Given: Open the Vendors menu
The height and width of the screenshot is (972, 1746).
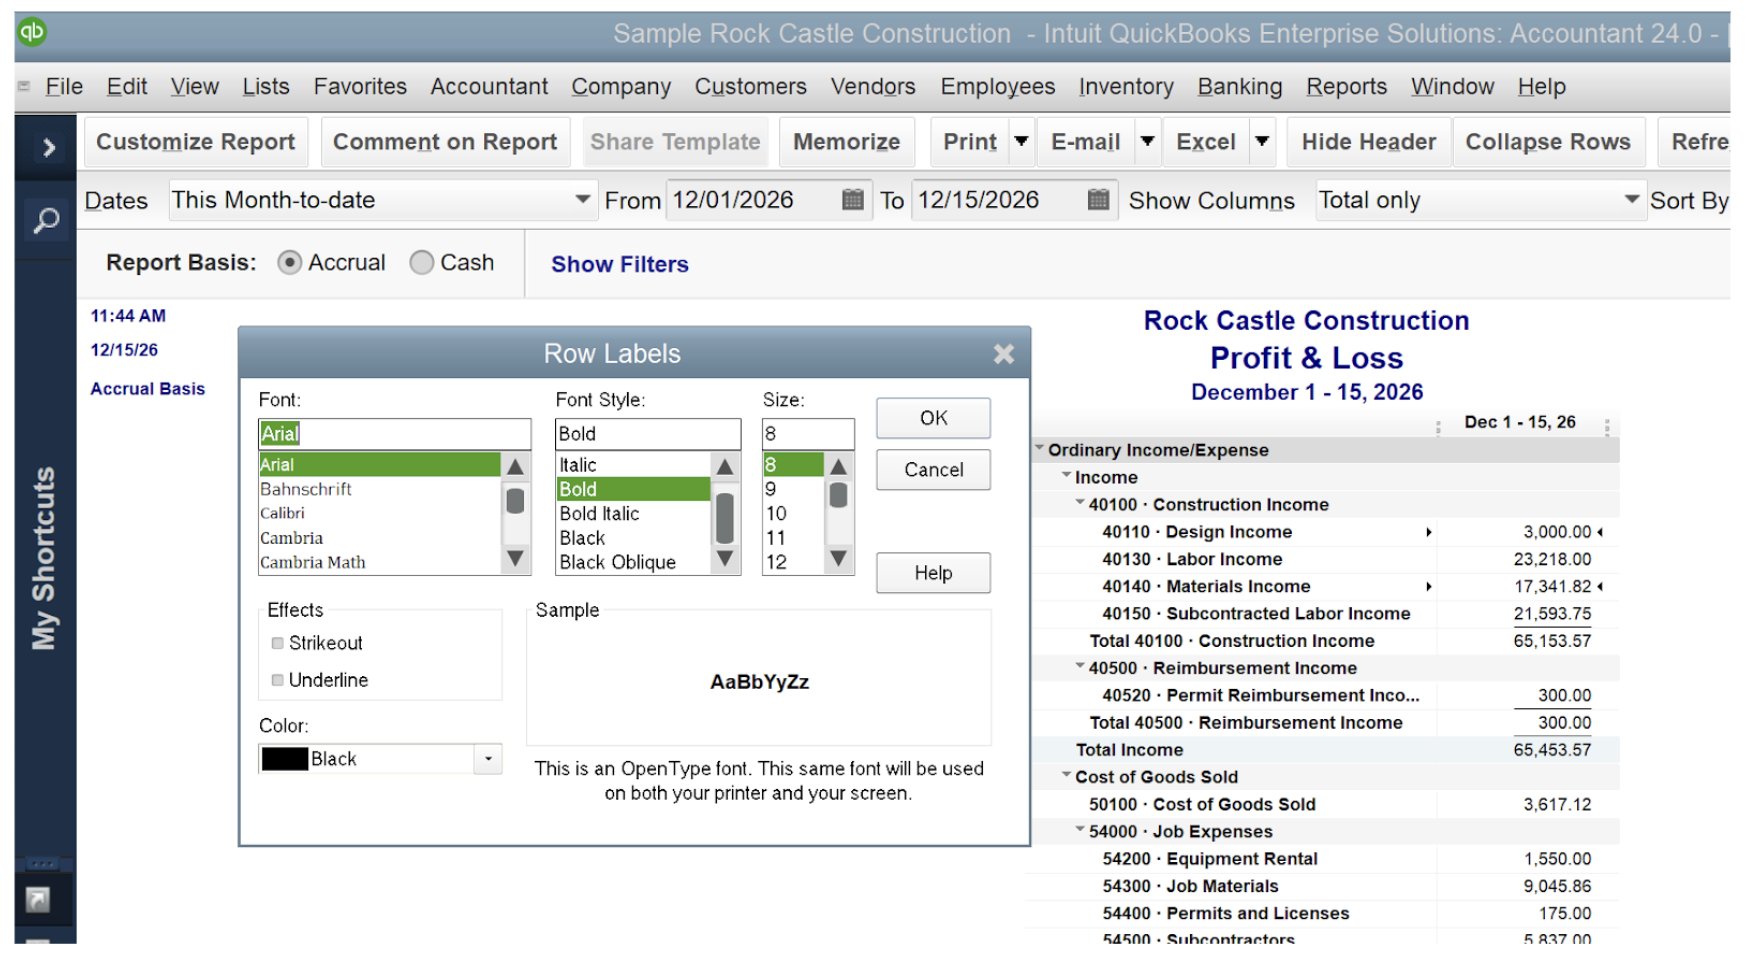Looking at the screenshot, I should [x=873, y=87].
